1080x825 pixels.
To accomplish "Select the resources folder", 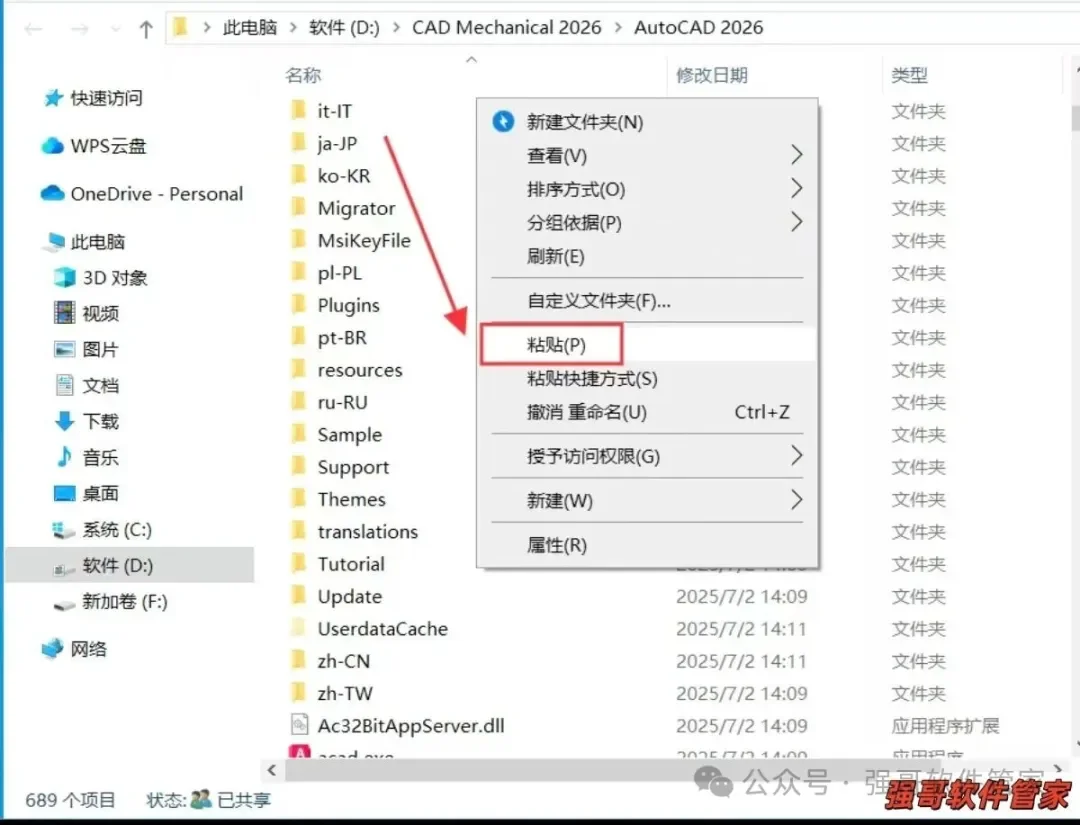I will coord(360,370).
